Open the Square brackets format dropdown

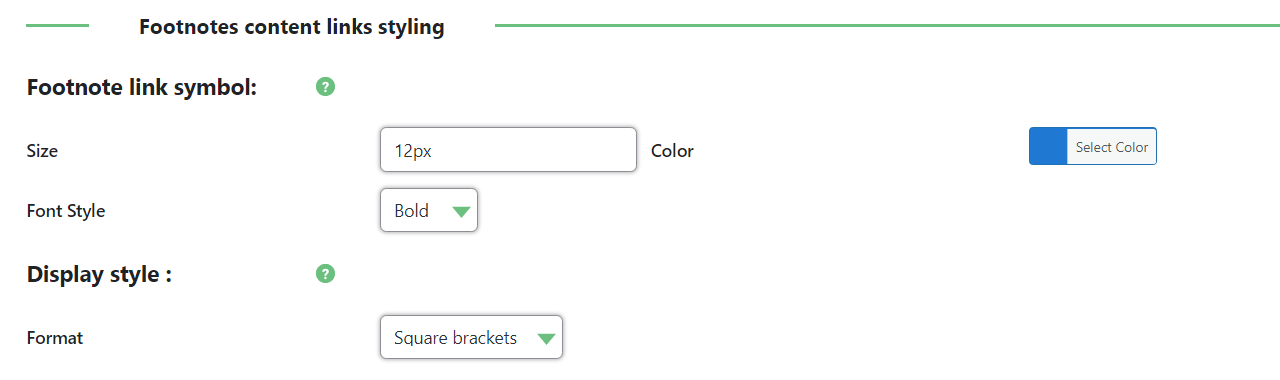(x=471, y=337)
